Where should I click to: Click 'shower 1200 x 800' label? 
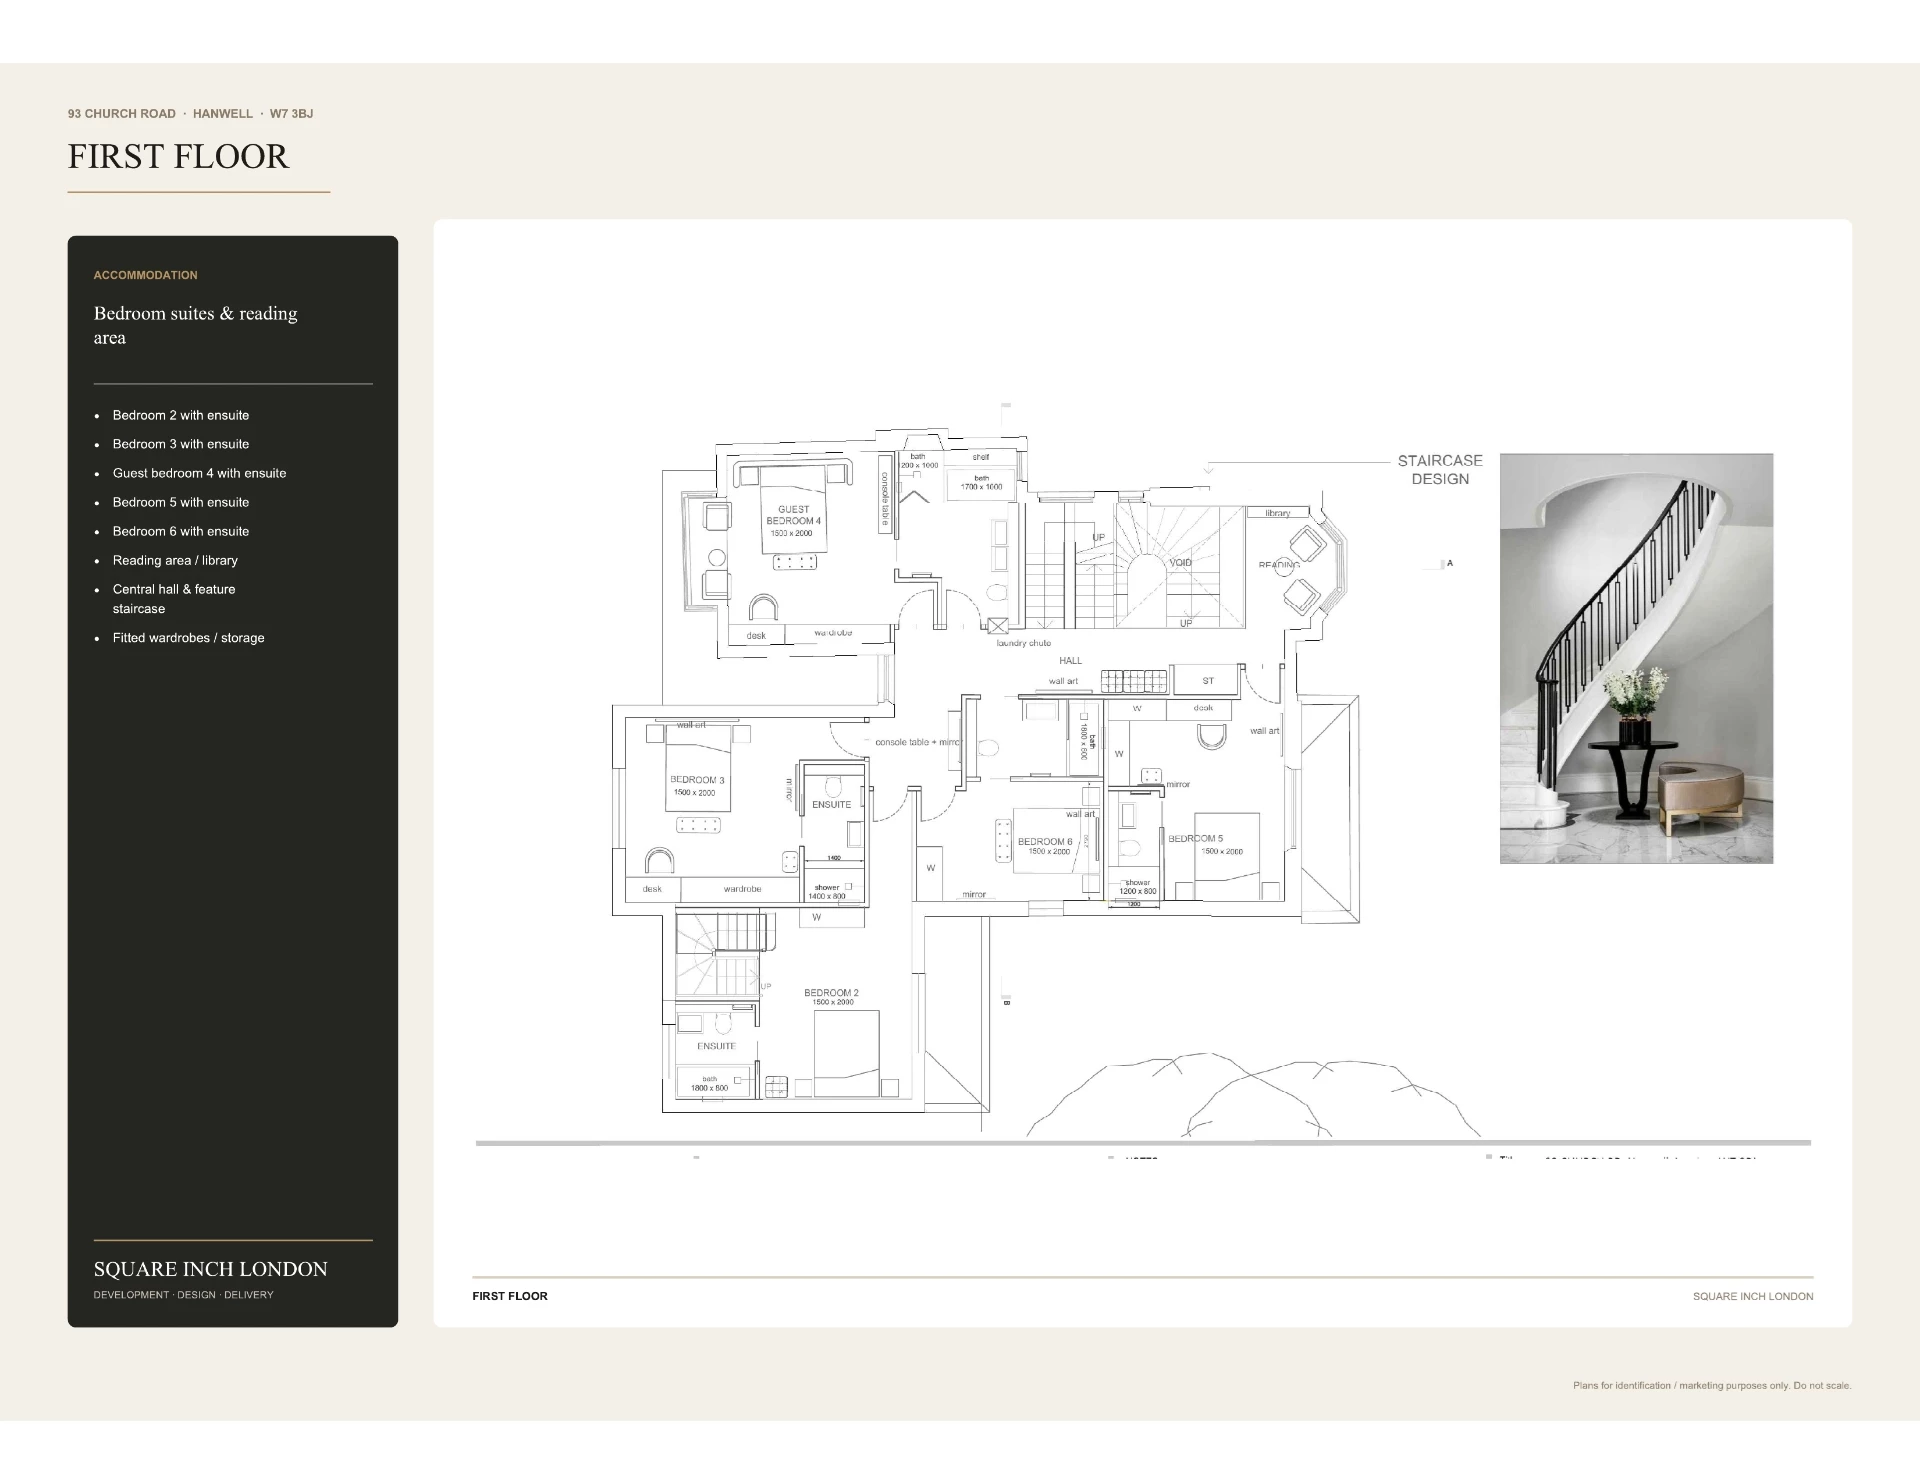[x=1138, y=887]
